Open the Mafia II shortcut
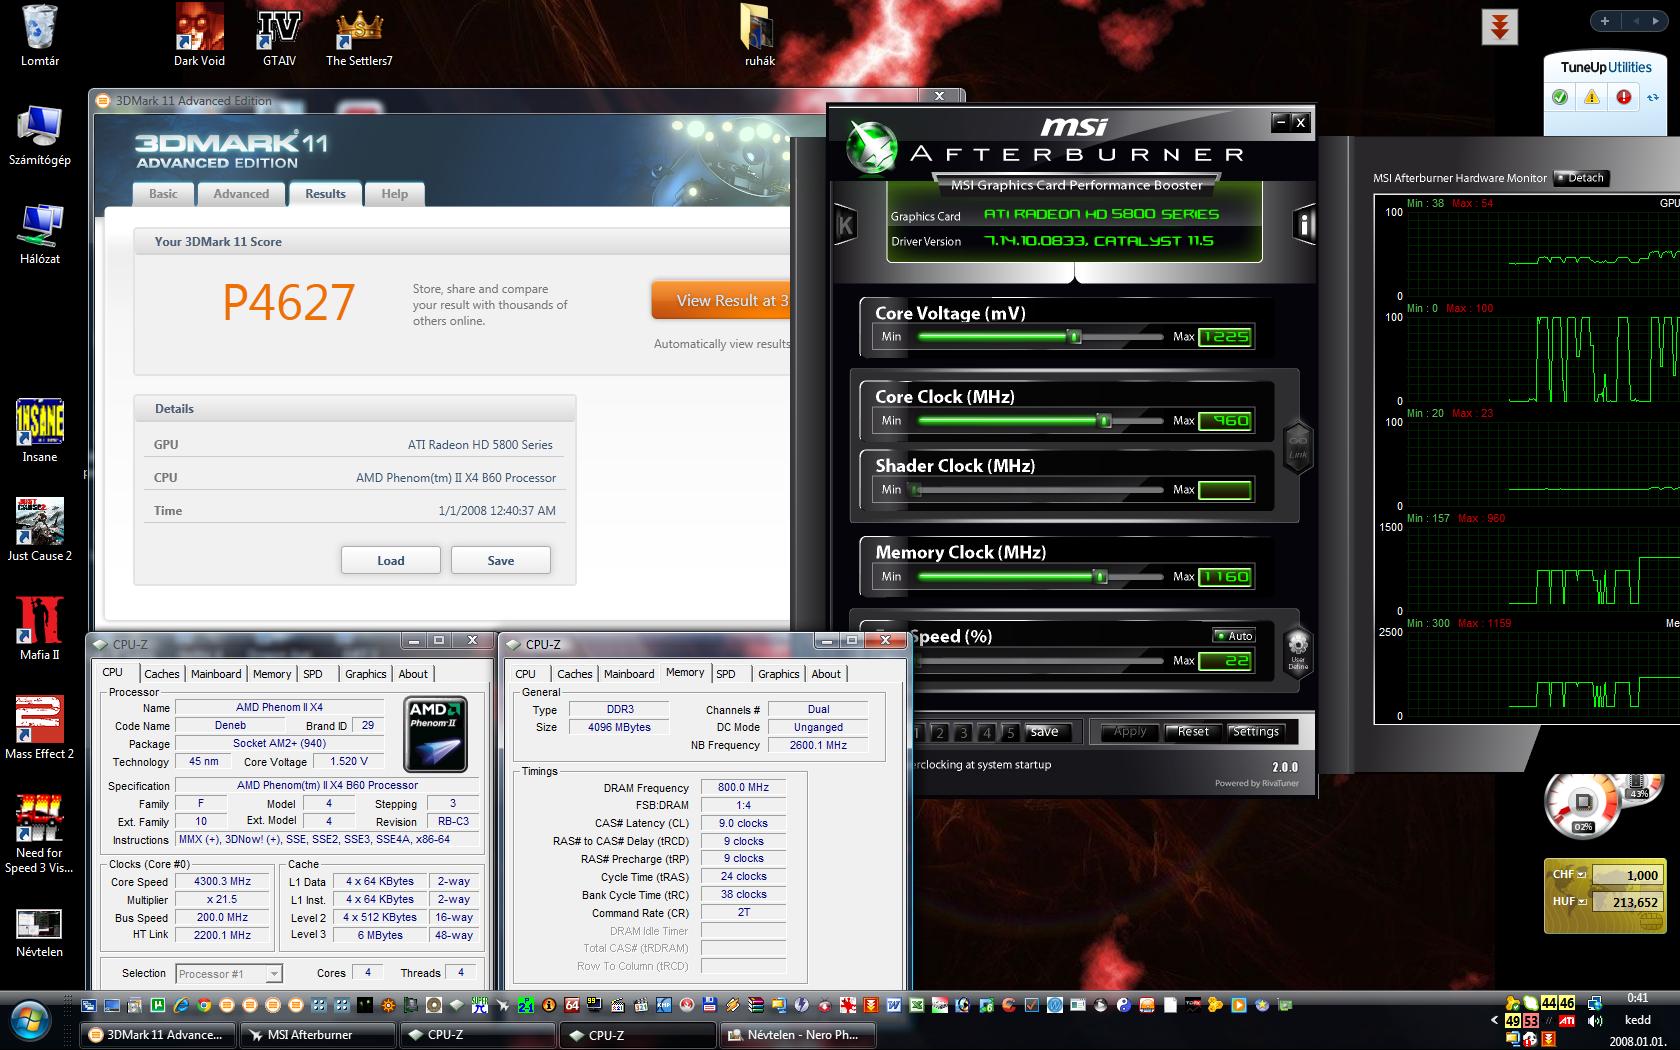 [x=40, y=629]
